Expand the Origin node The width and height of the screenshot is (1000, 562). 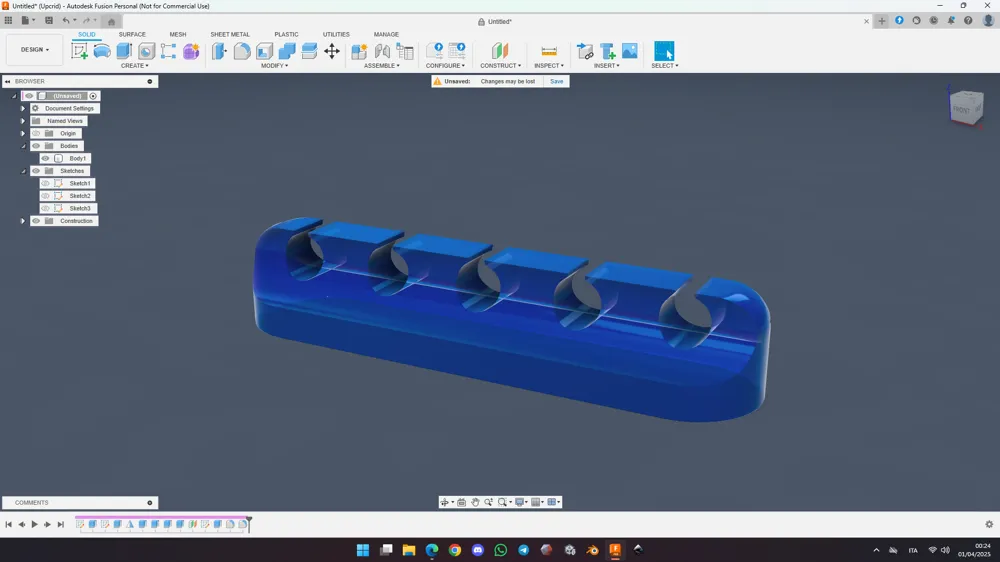coord(23,133)
